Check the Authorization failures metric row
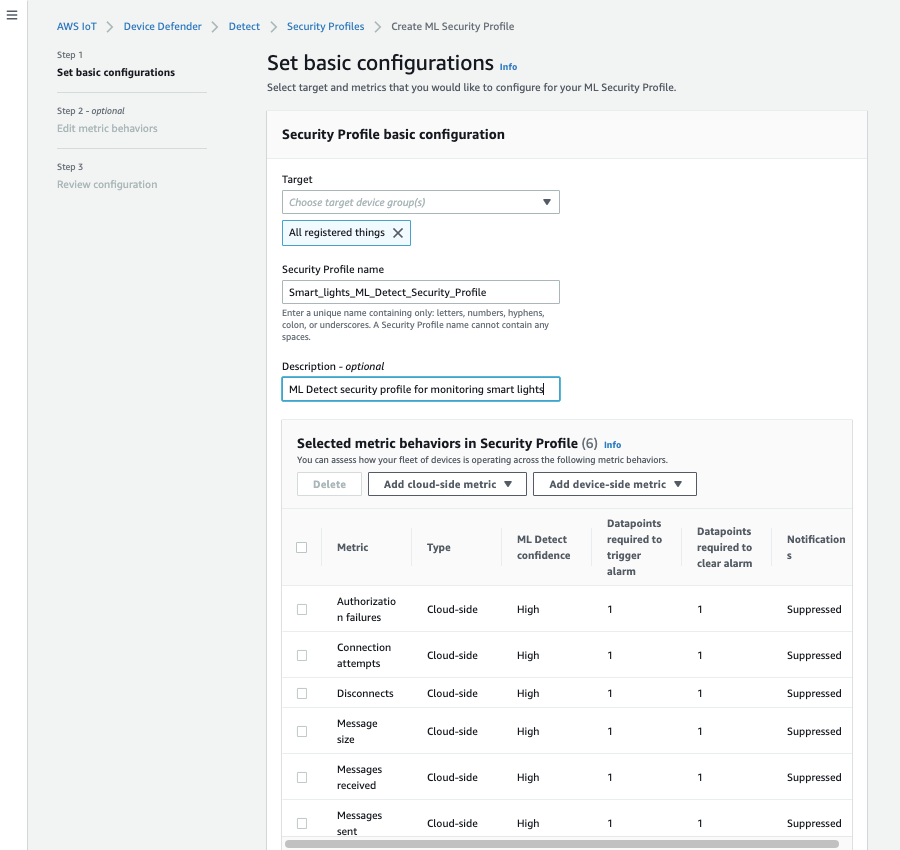 (x=301, y=609)
